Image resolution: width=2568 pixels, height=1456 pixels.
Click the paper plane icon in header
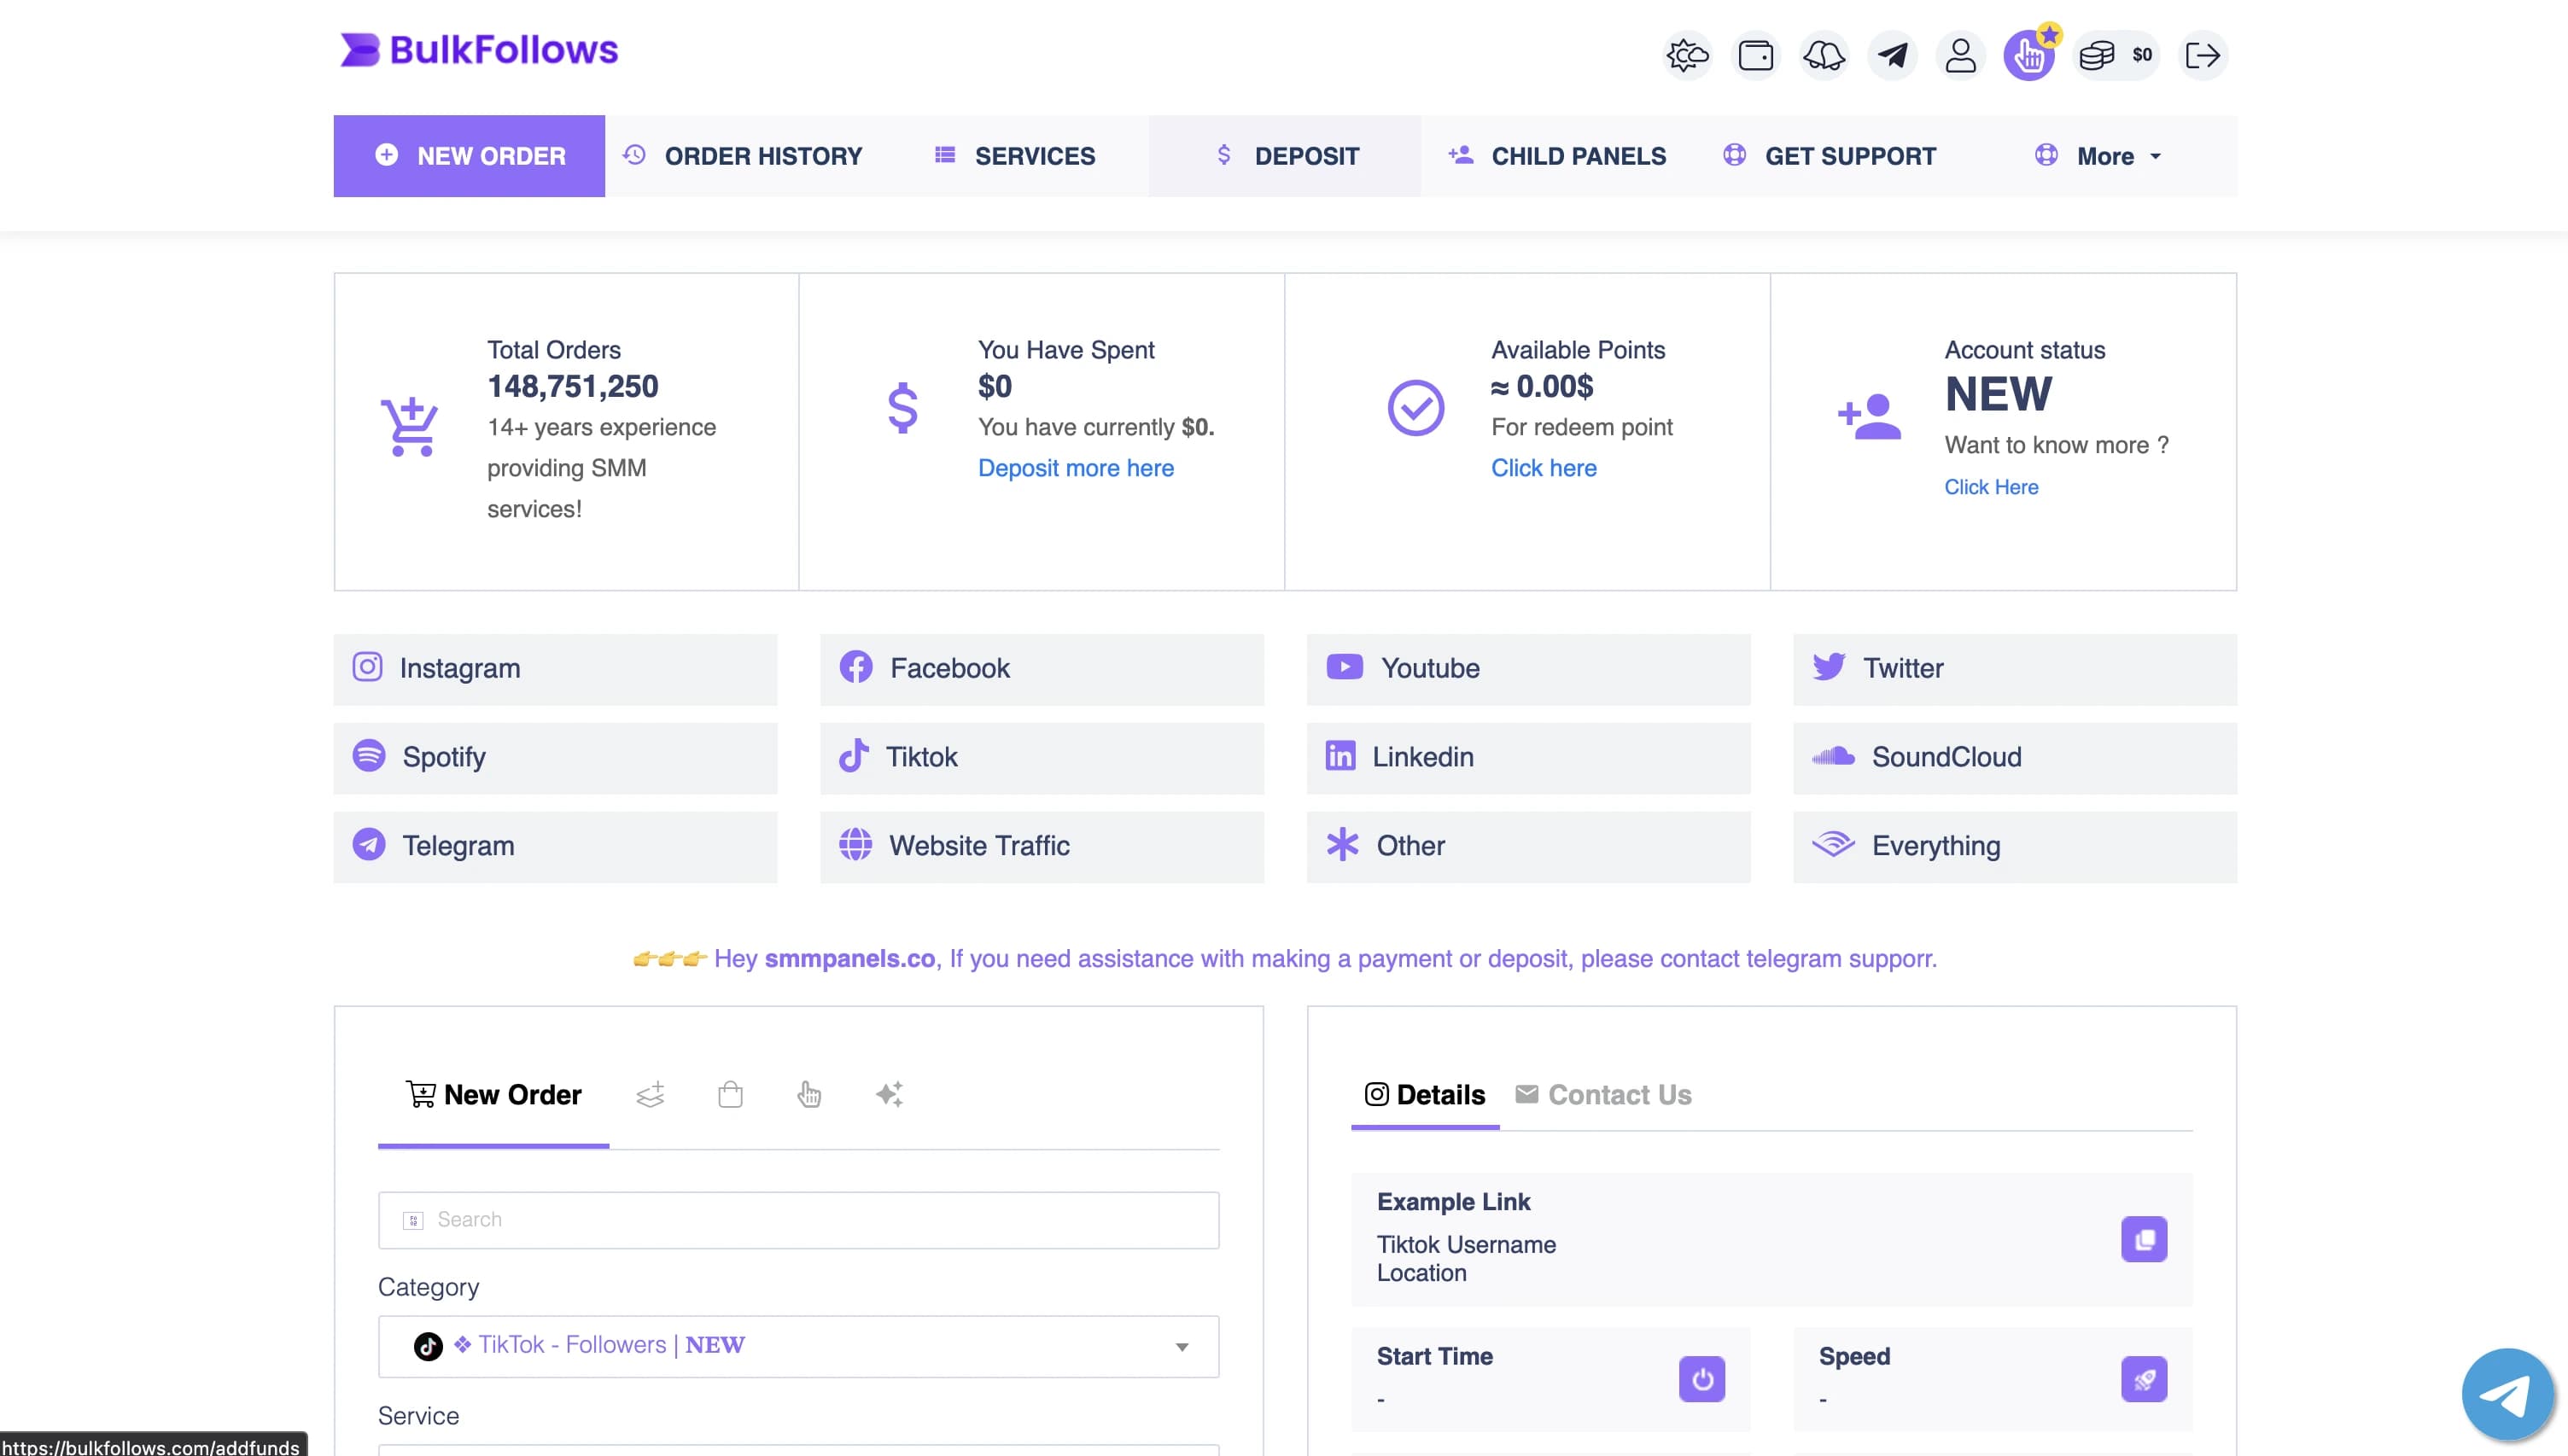click(1891, 55)
